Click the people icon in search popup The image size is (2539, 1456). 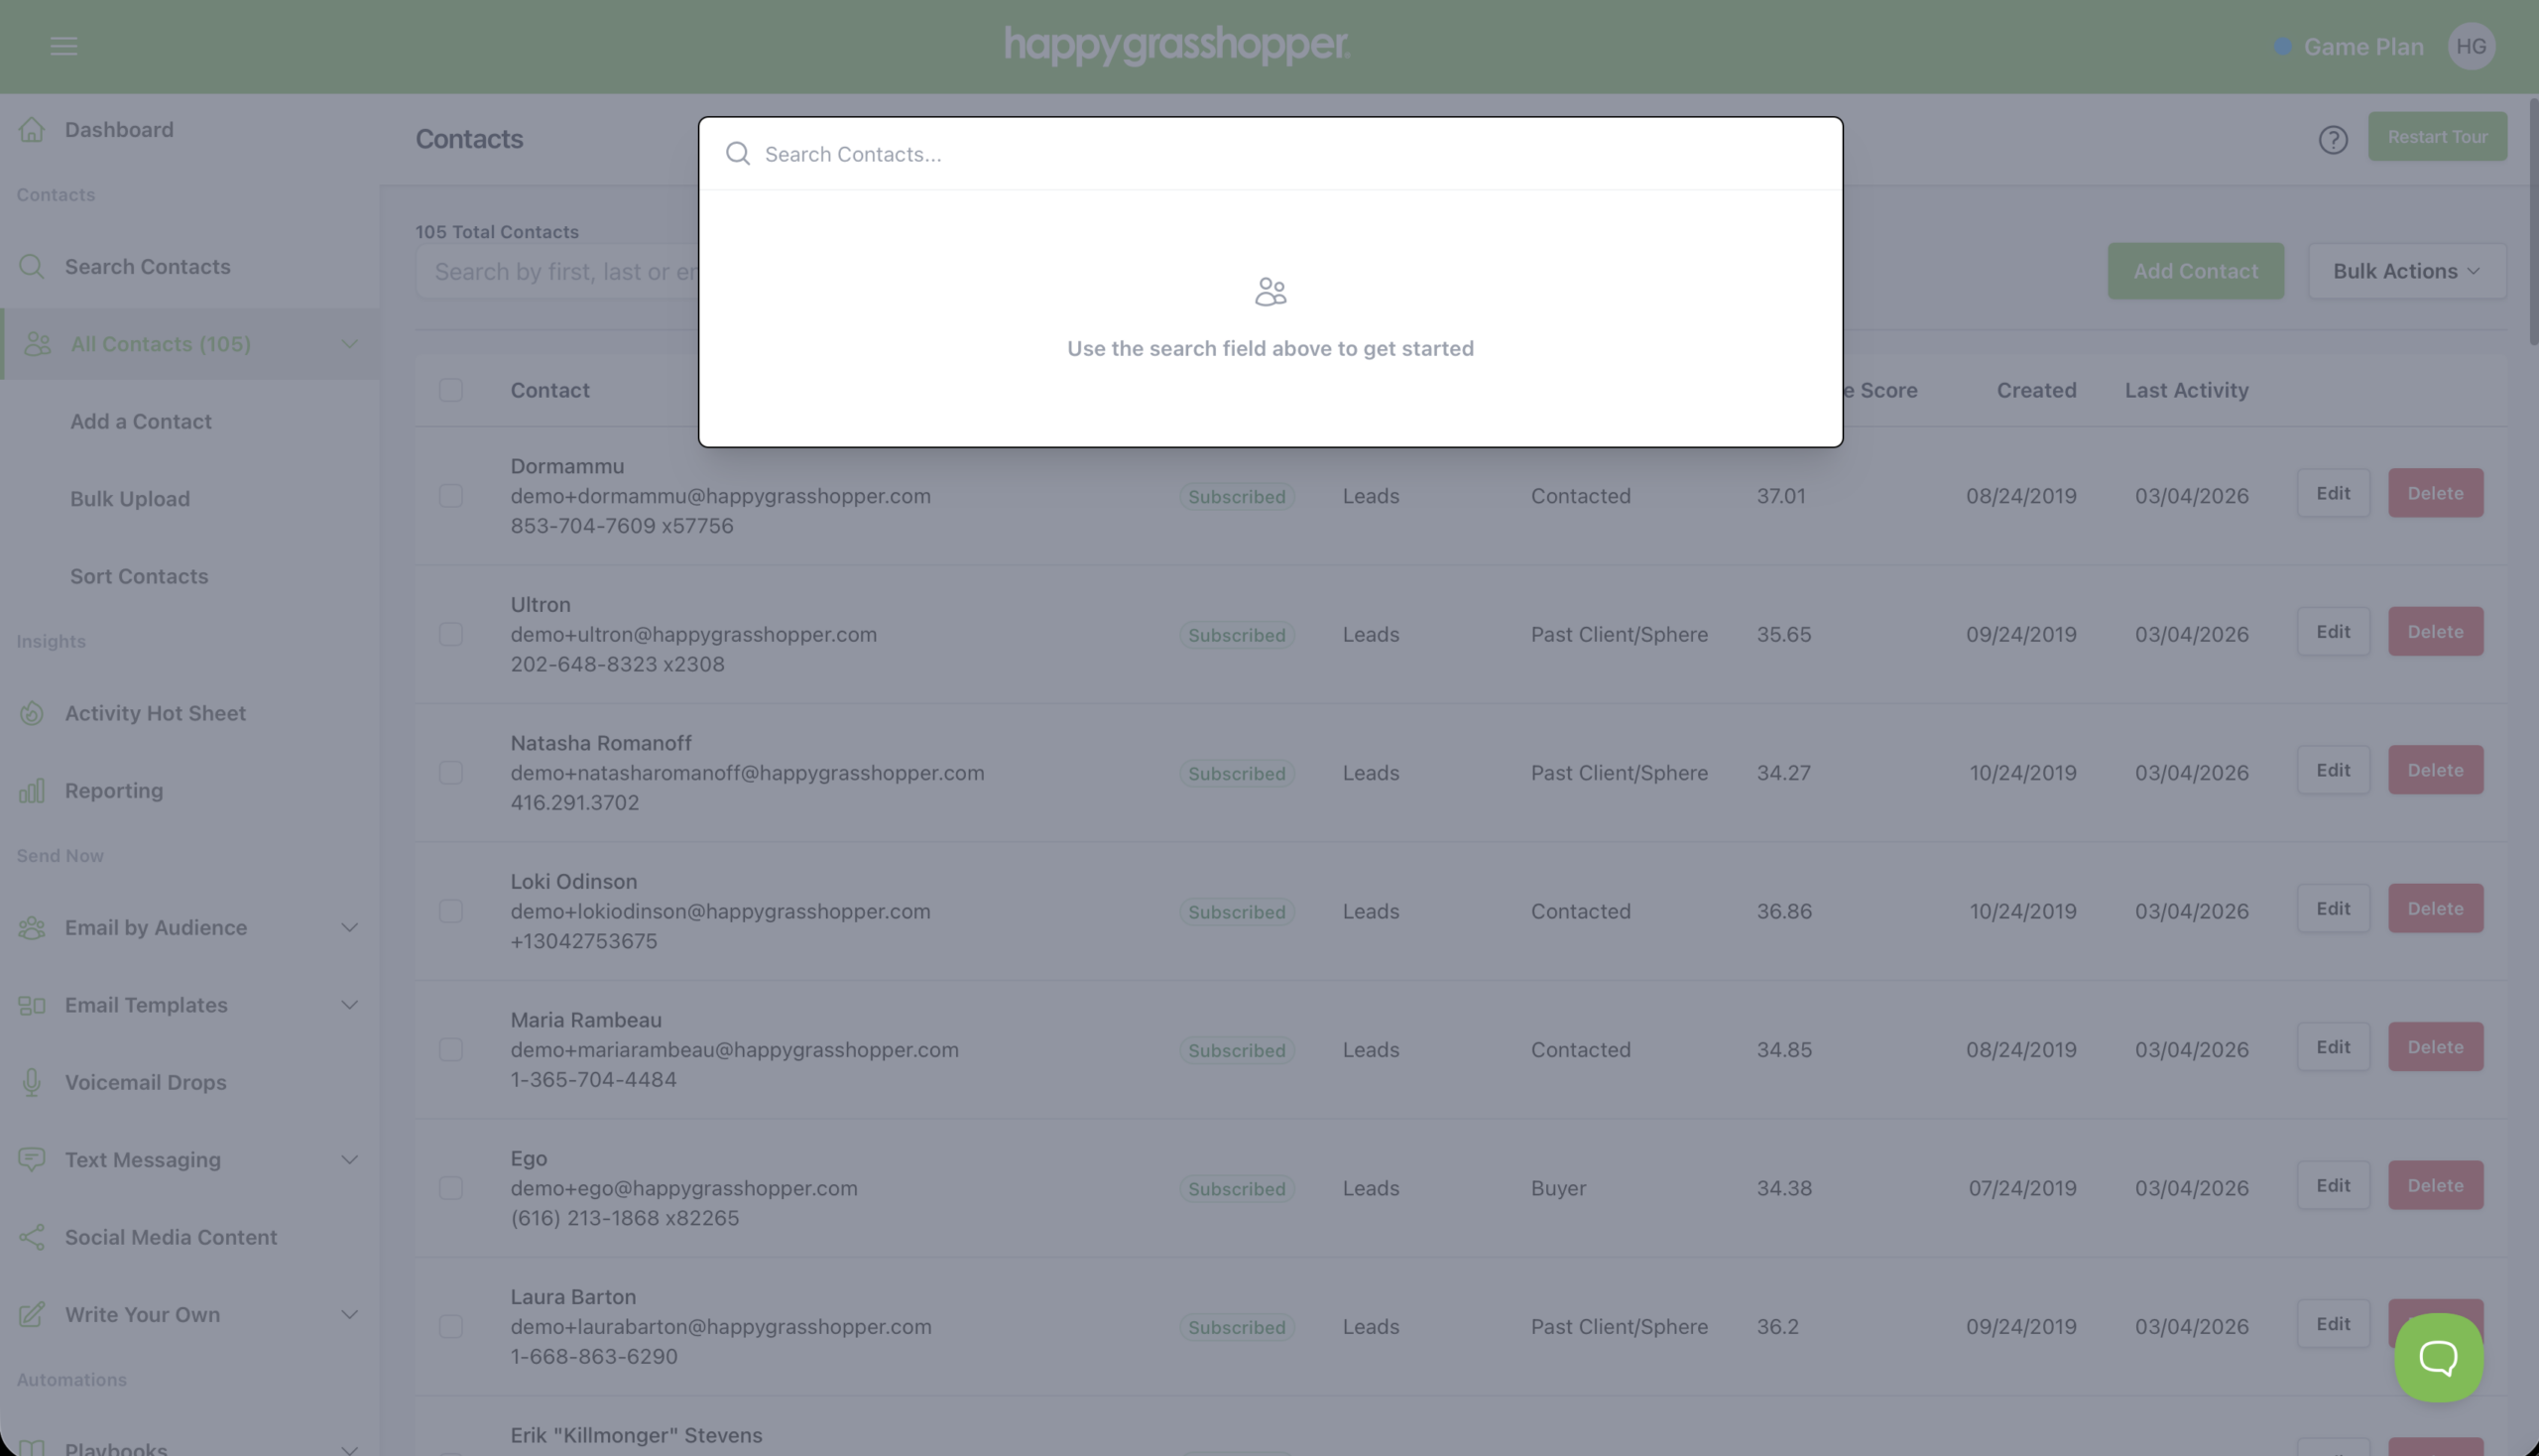coord(1270,292)
